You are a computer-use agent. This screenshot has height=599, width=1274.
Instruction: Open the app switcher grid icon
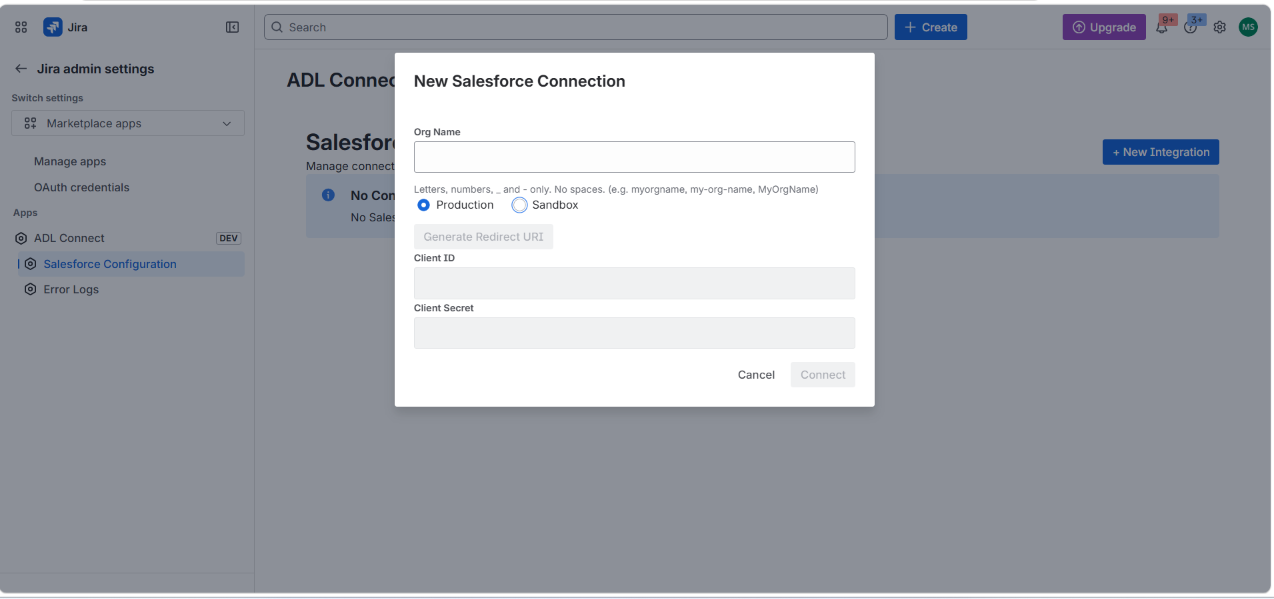click(20, 27)
